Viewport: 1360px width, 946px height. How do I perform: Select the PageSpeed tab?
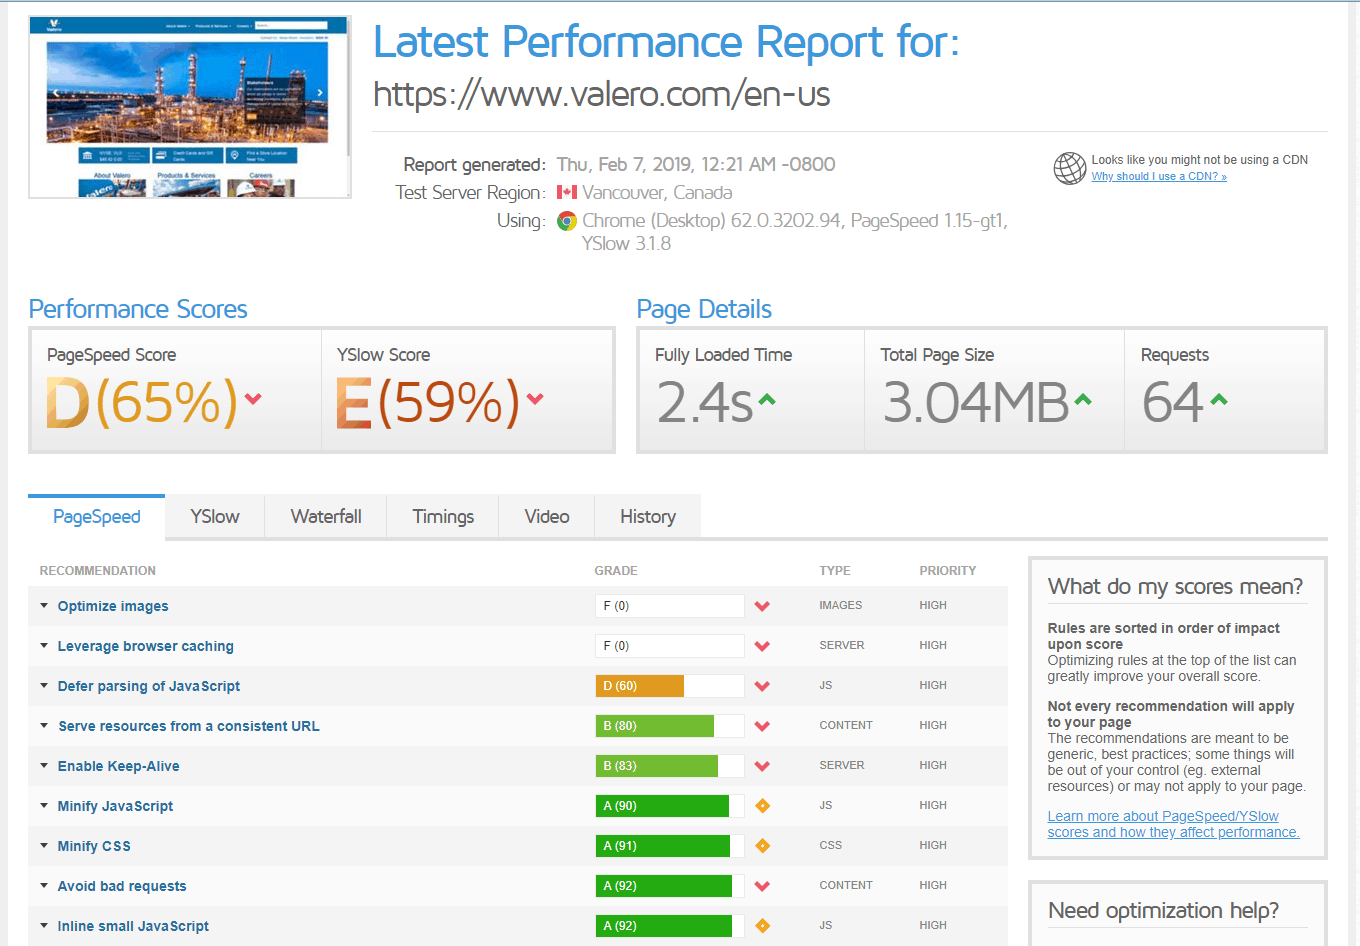(97, 517)
